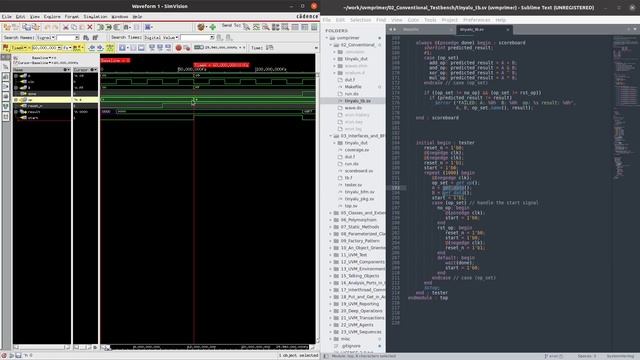Open the fs time-unit dropdown

coord(67,48)
